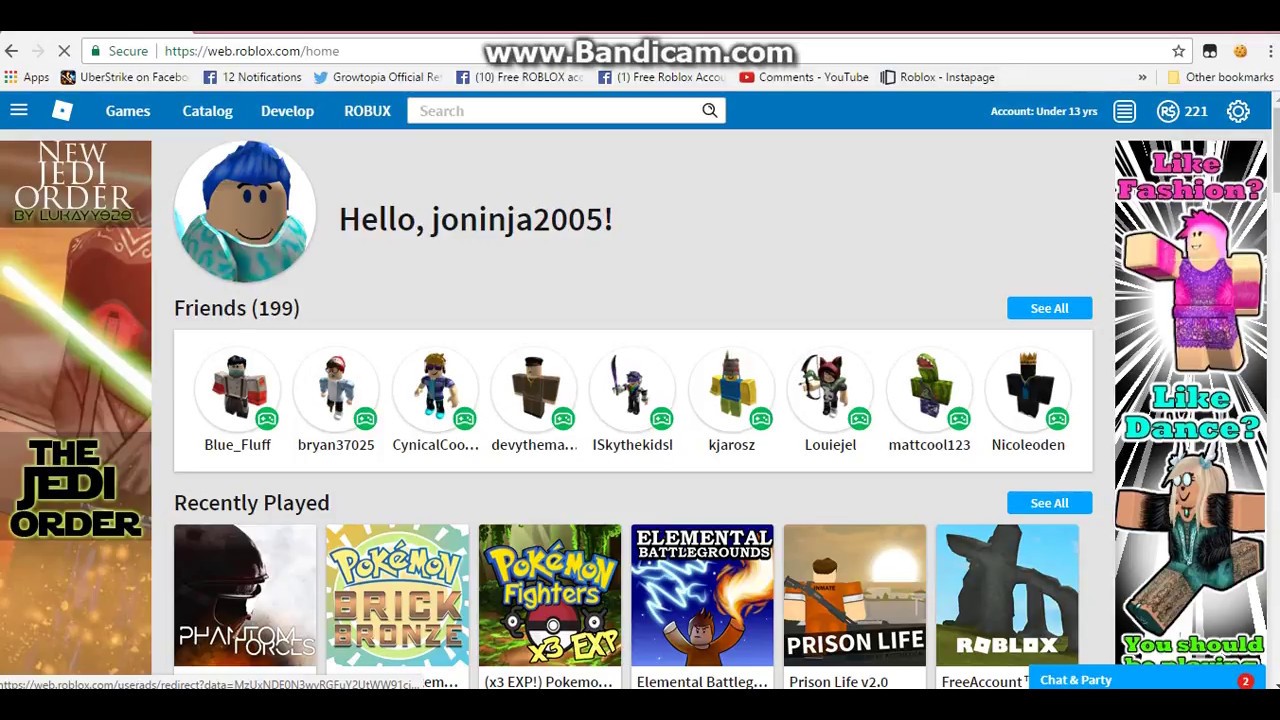Open Prison Life game thumbnail
Screen dimensions: 1280x720
pos(854,595)
